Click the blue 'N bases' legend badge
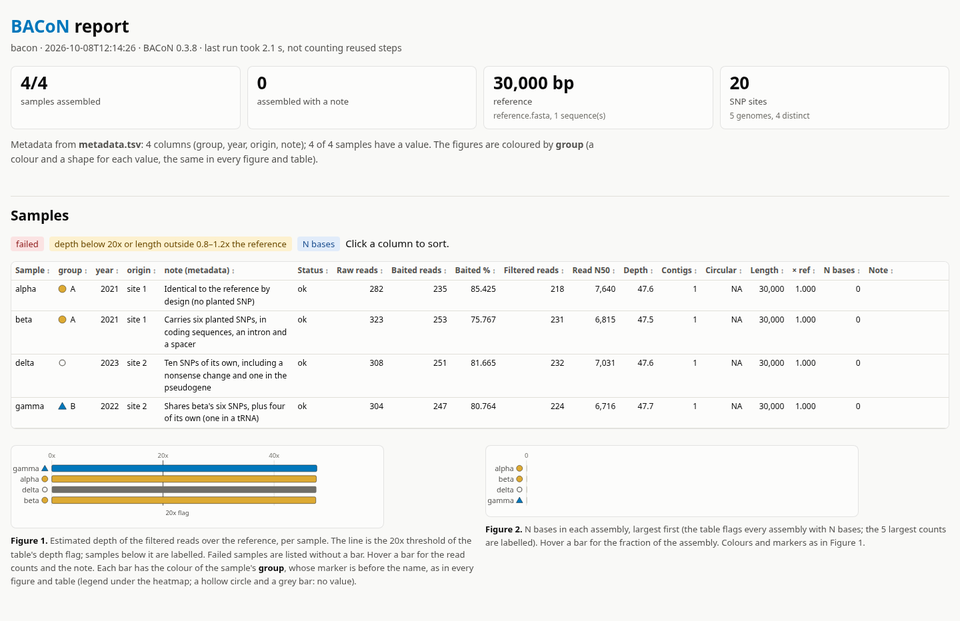Image resolution: width=960 pixels, height=621 pixels. pos(318,244)
